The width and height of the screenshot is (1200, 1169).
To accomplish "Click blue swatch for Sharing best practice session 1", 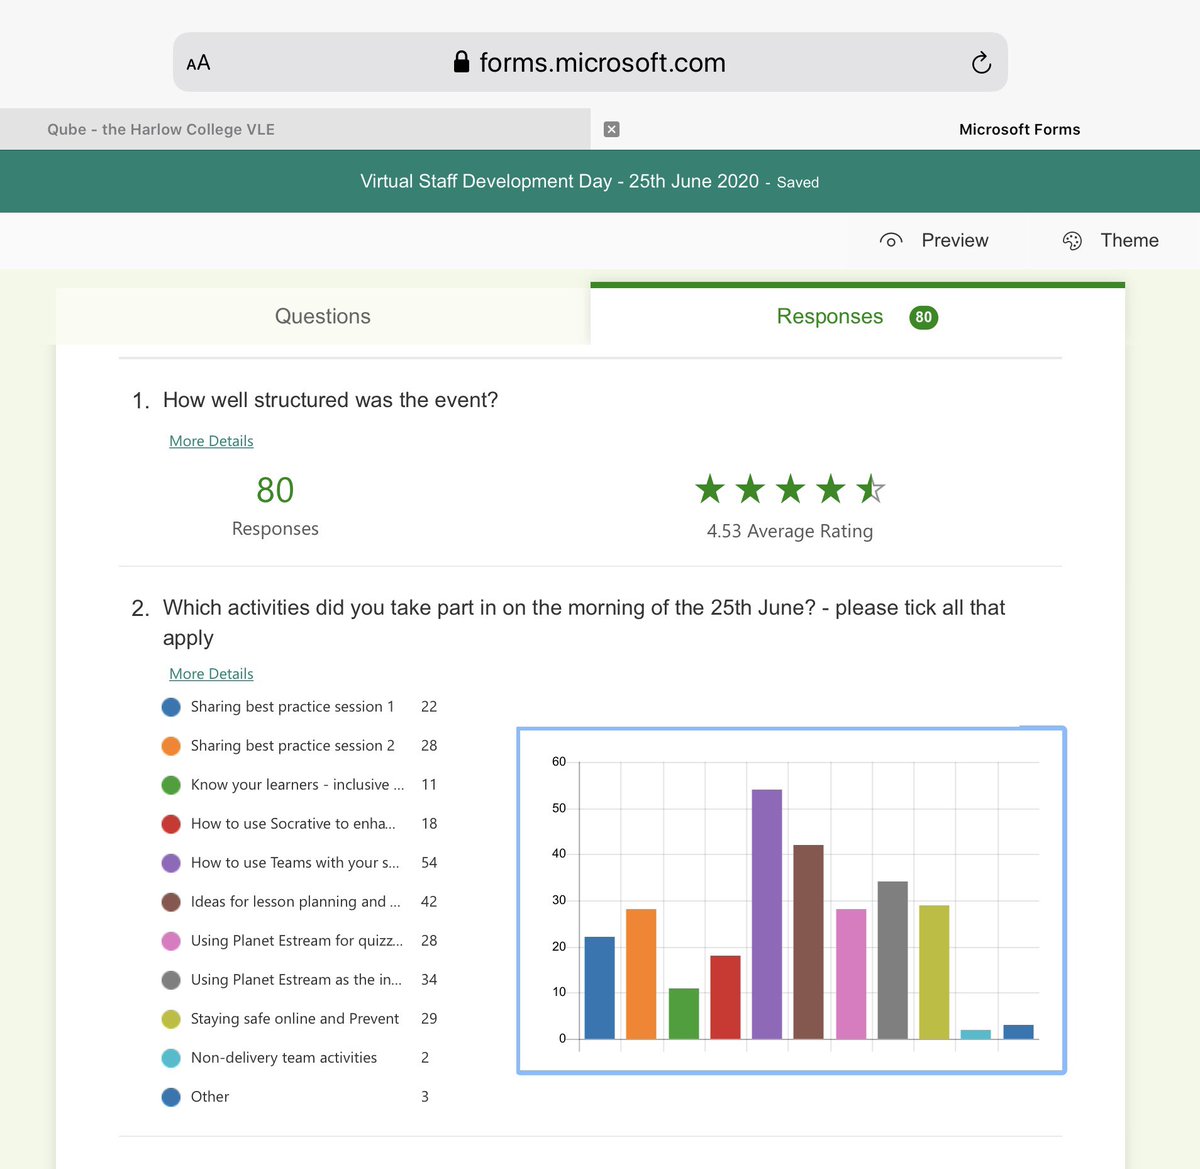I will pyautogui.click(x=171, y=707).
